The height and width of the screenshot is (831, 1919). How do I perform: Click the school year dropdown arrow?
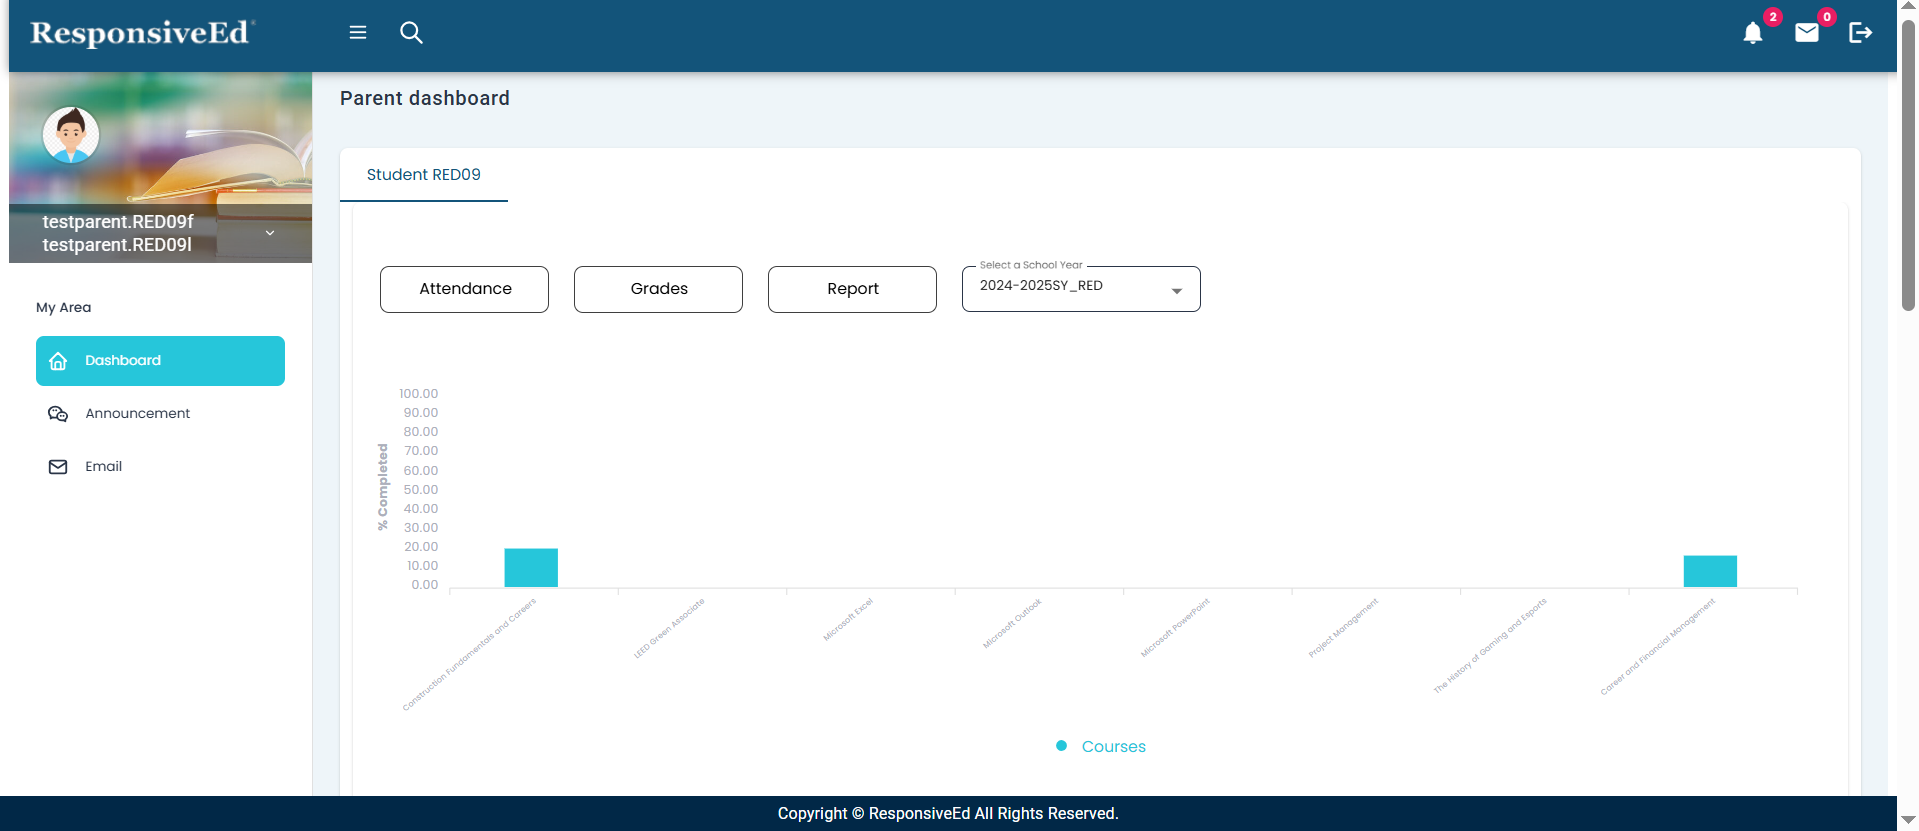[1177, 290]
